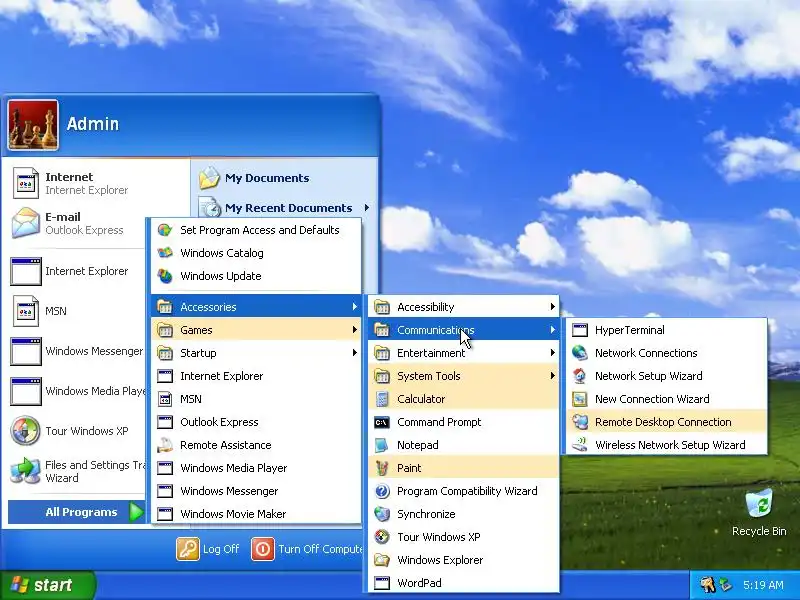Image resolution: width=800 pixels, height=600 pixels.
Task: Click the Admin chess user picture
Action: pos(33,125)
